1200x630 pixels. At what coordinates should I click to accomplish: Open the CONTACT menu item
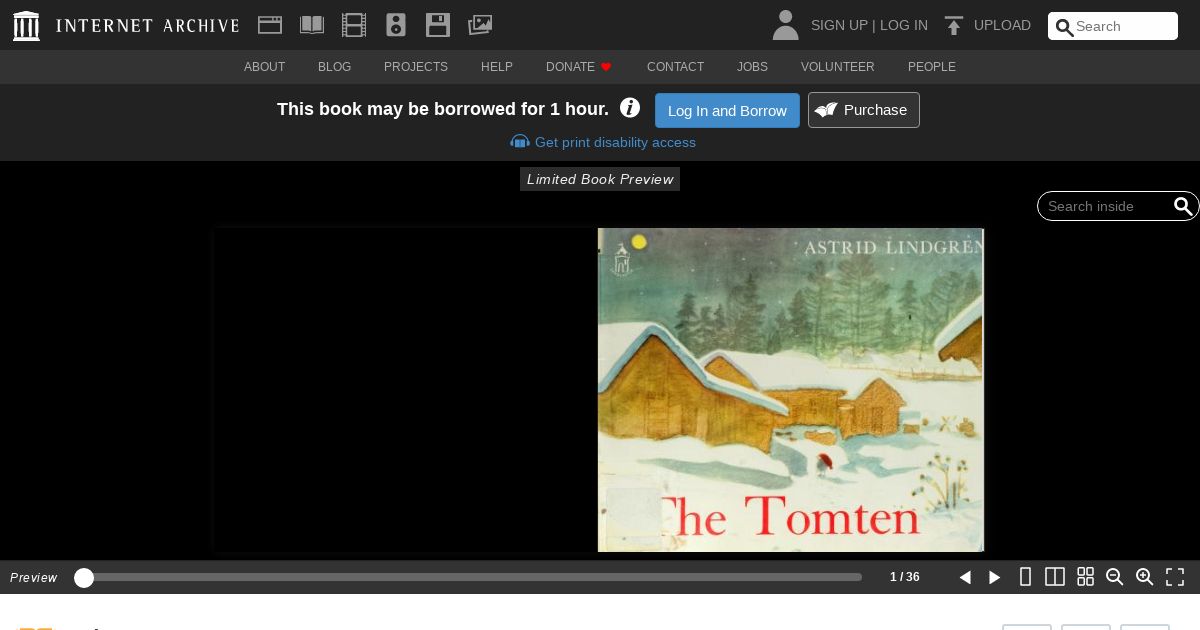coord(676,67)
